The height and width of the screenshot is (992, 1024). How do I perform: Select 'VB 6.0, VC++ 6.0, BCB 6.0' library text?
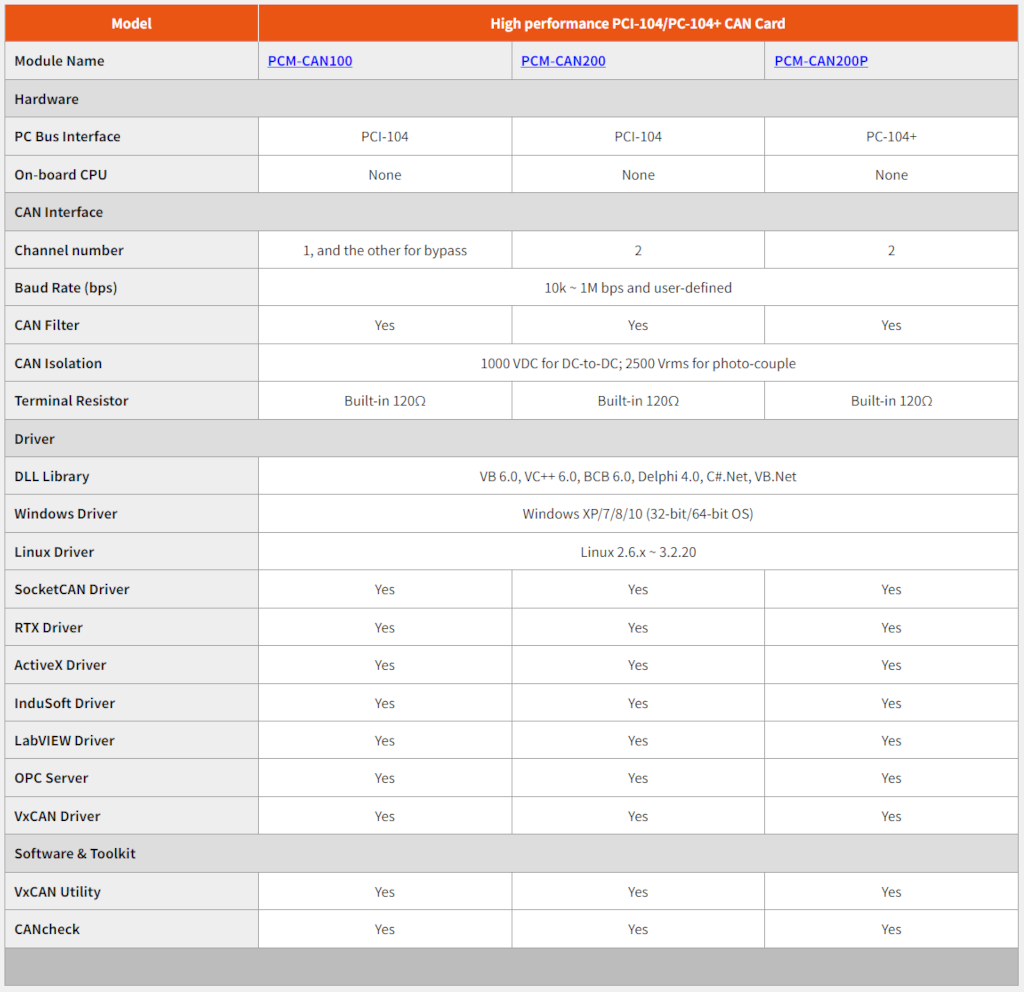click(556, 477)
